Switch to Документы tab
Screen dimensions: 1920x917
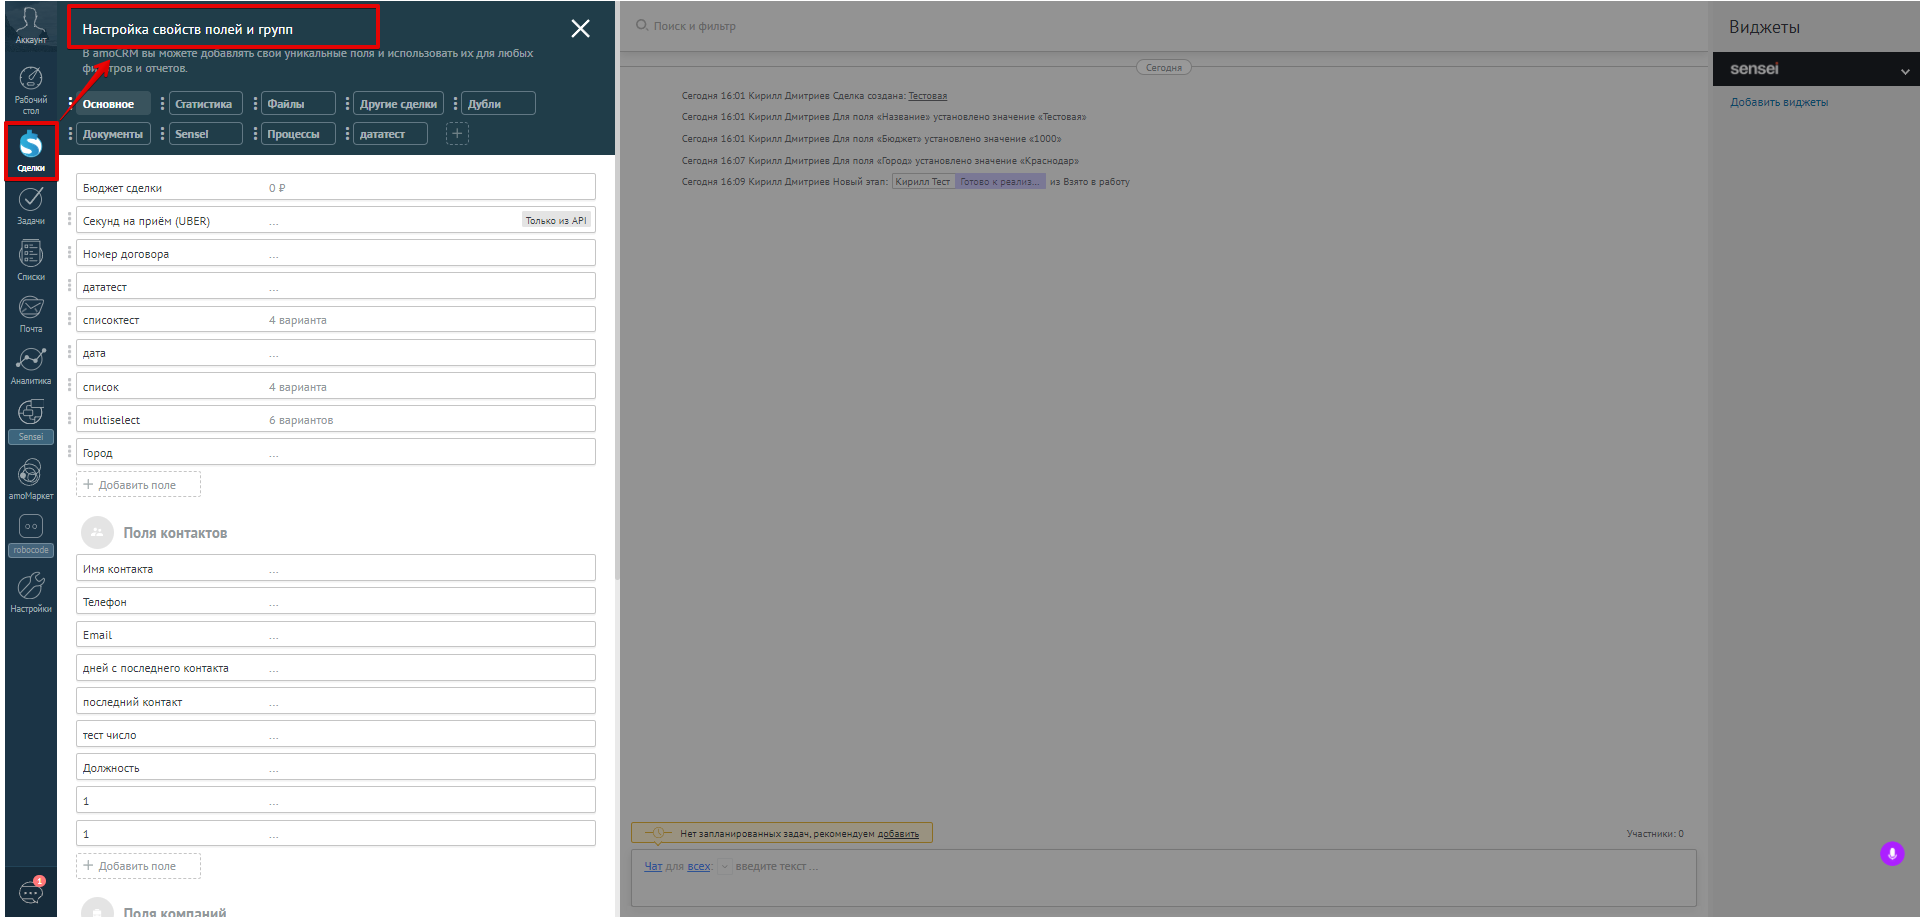113,133
